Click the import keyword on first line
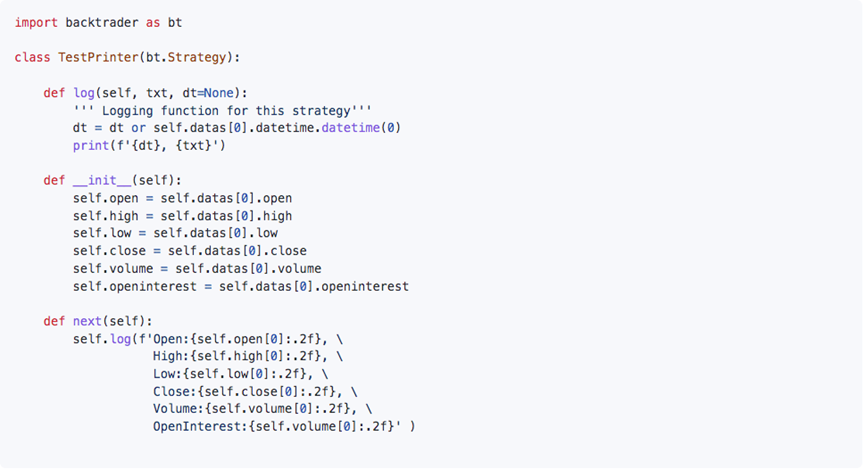Screen dimensions: 865x469 pos(36,23)
